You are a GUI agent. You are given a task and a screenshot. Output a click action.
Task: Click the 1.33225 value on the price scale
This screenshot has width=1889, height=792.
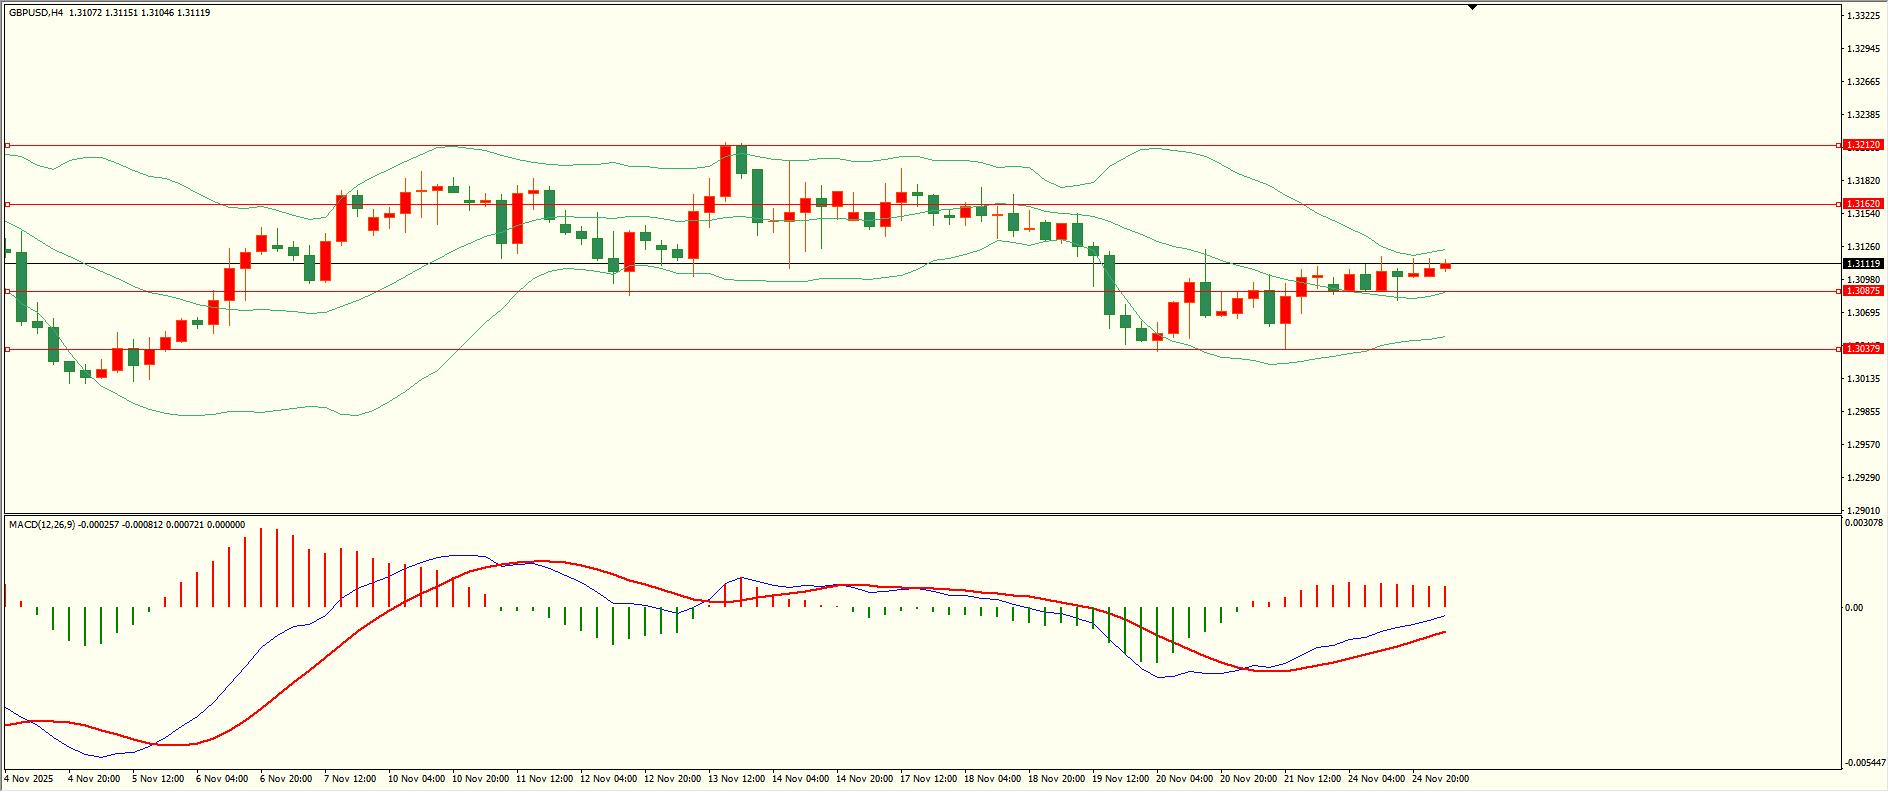click(1863, 16)
